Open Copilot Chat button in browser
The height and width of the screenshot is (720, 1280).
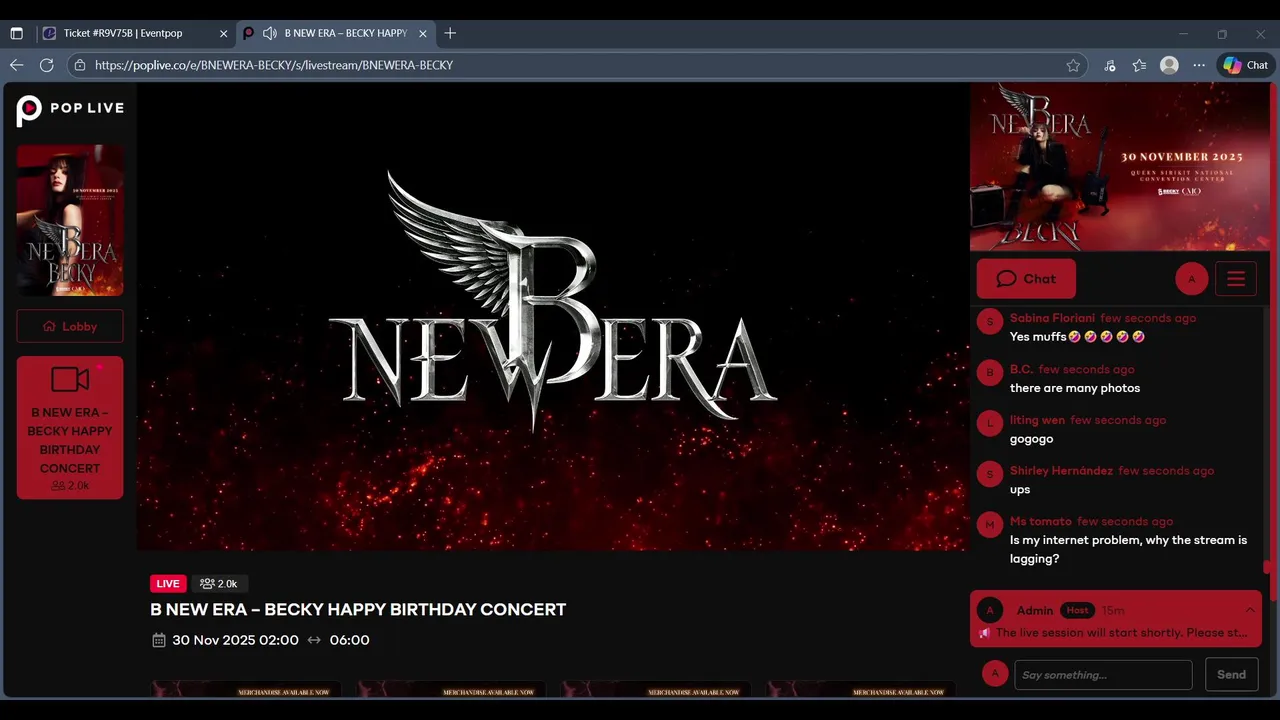1245,65
